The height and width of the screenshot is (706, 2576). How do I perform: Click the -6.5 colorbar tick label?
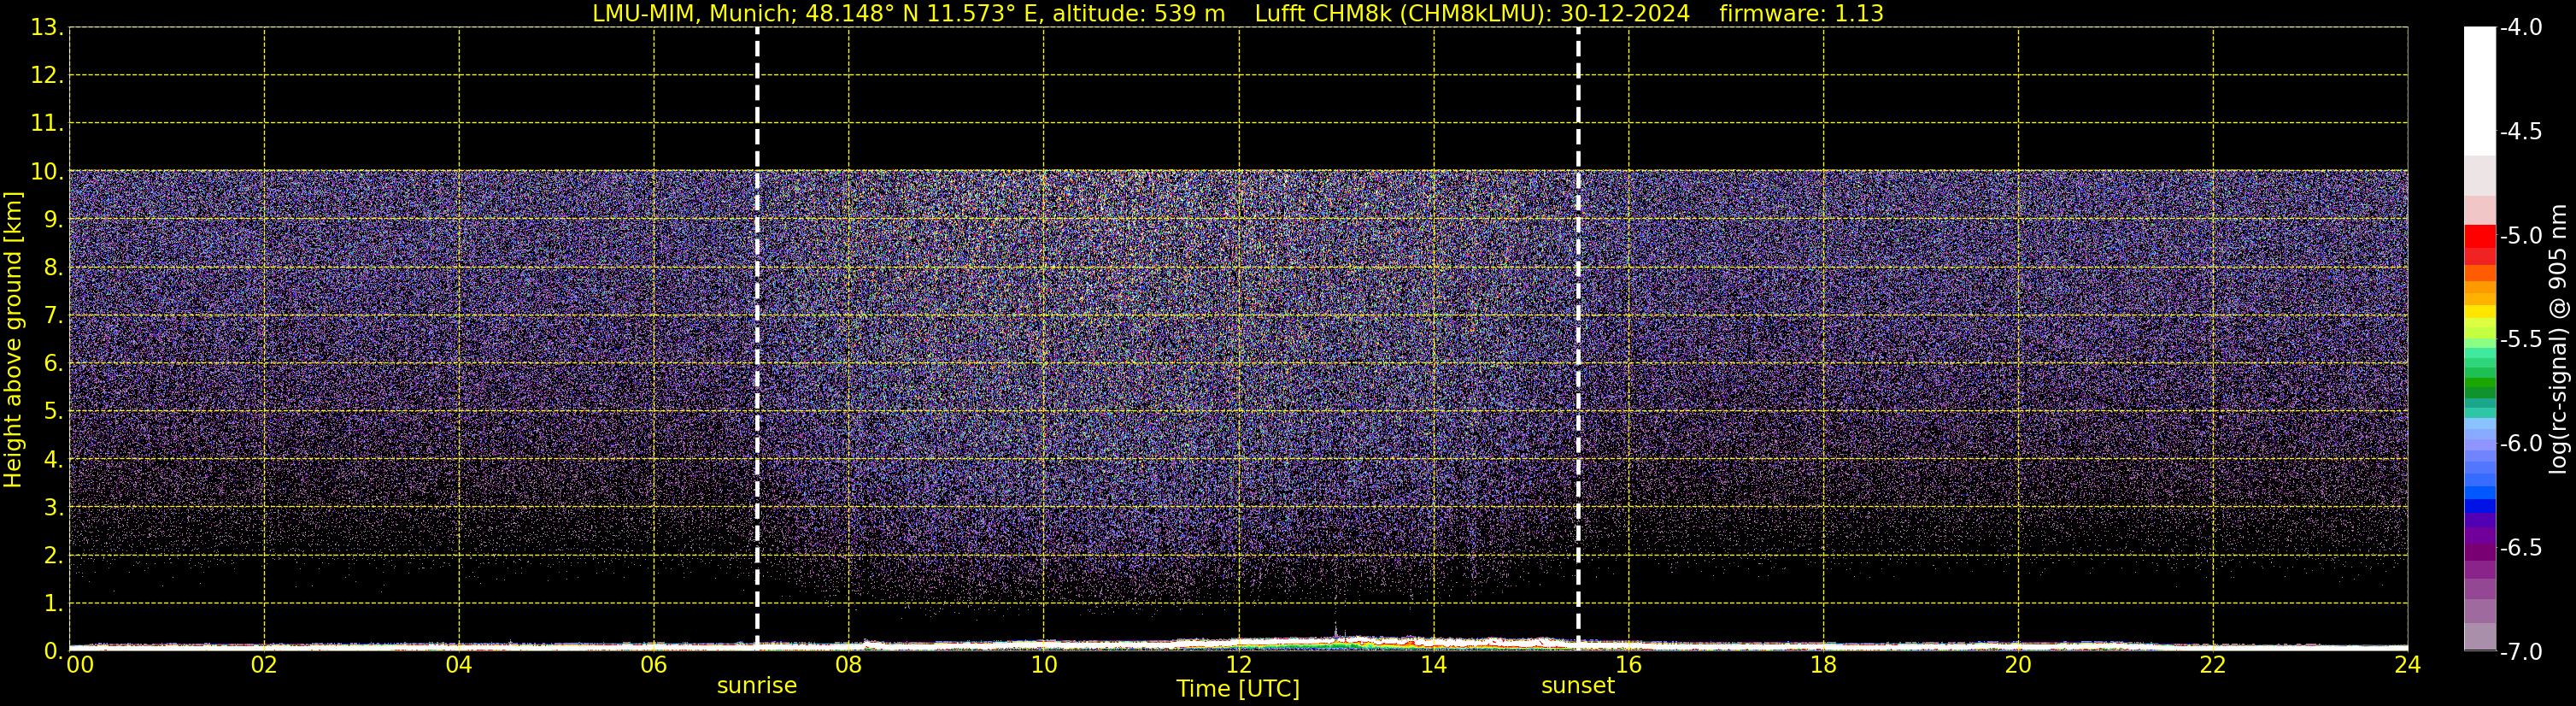click(x=2520, y=548)
